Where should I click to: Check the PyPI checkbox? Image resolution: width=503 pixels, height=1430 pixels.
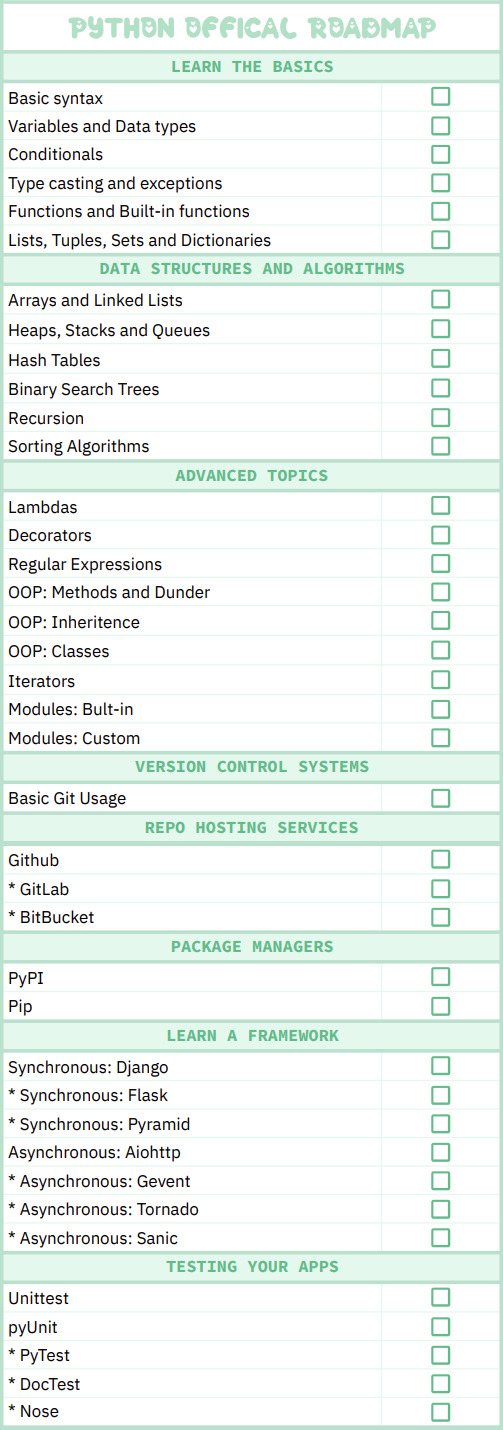(x=440, y=977)
